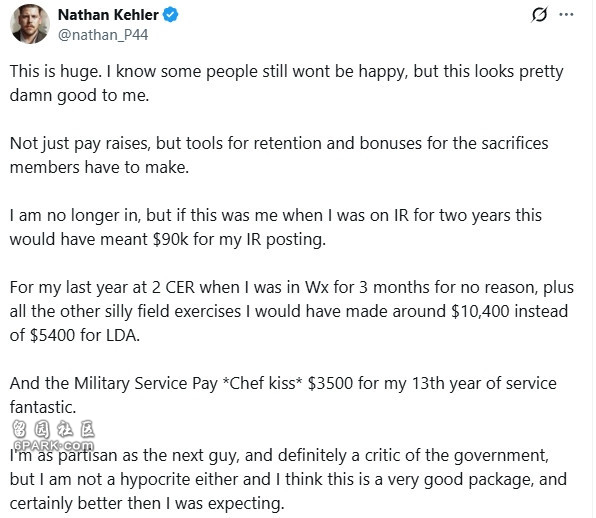Select the 'This is huge' opening paragraph

click(x=287, y=83)
